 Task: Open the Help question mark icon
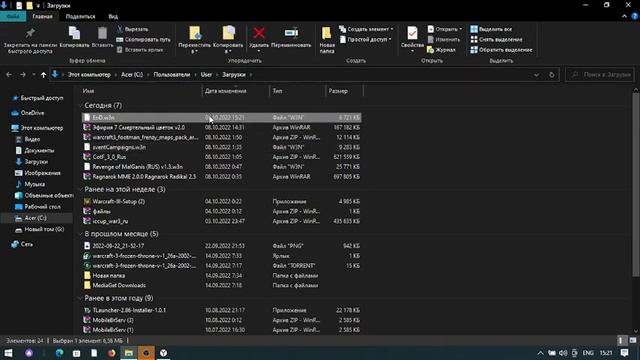635,16
